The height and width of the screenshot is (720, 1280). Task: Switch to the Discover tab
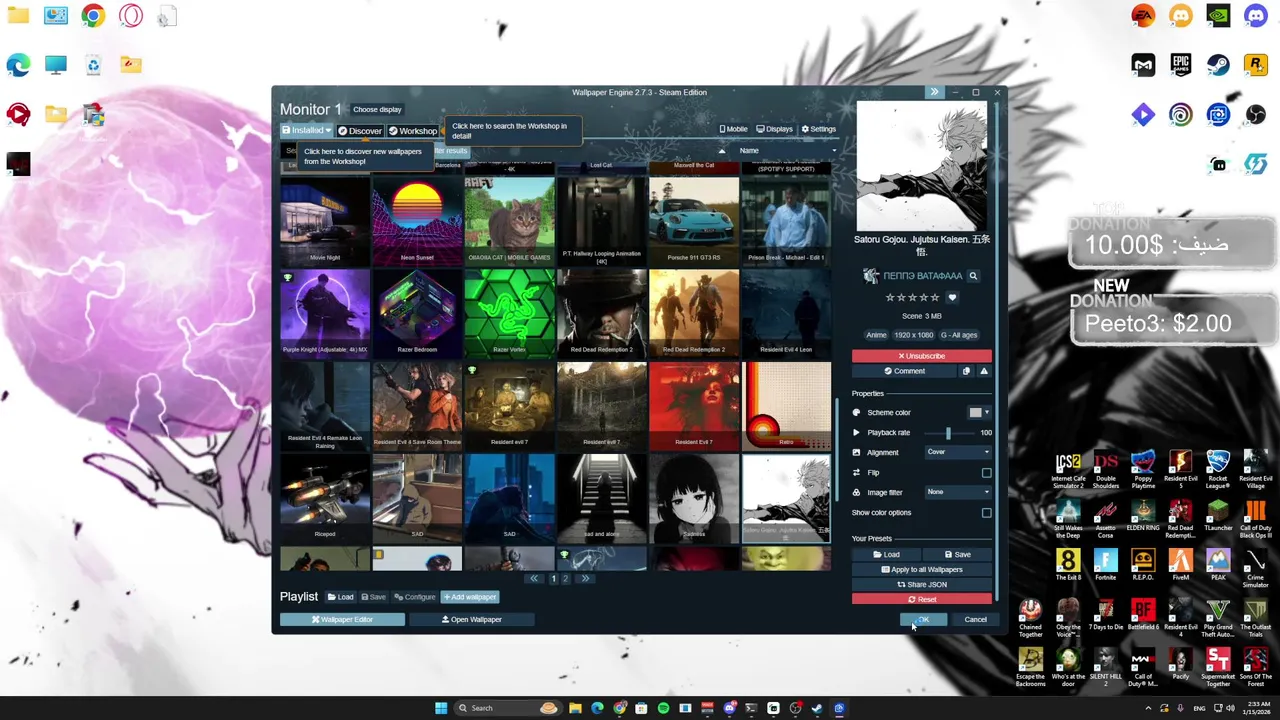[x=360, y=131]
